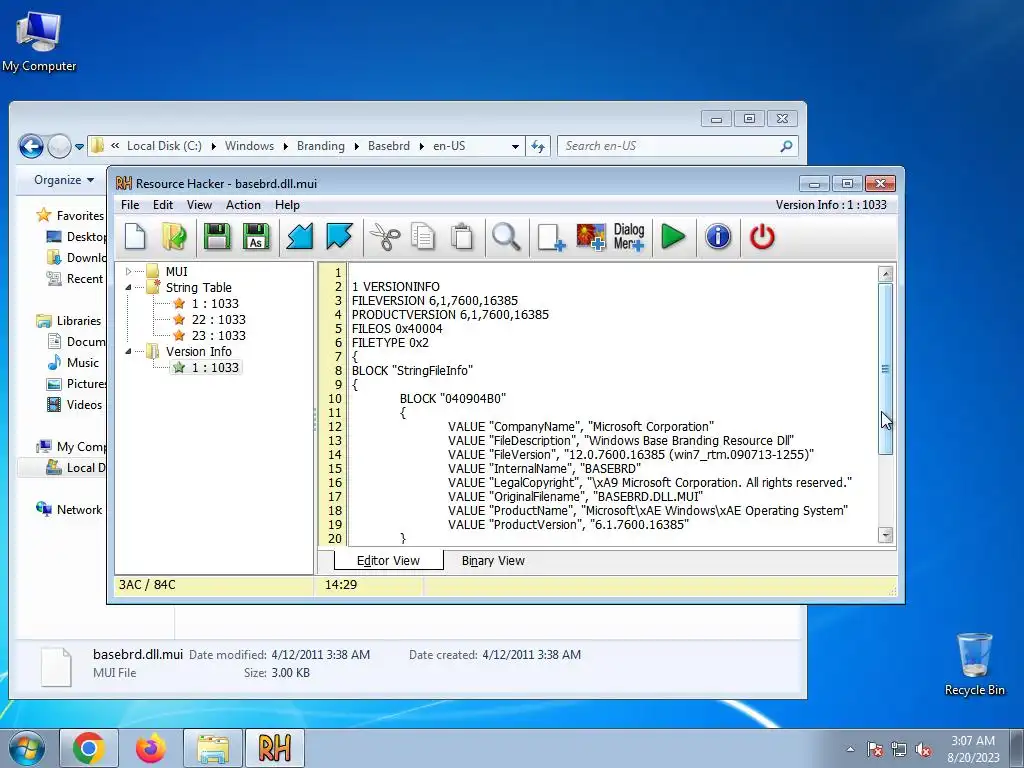This screenshot has height=768, width=1024.
Task: Expand the MUI tree node
Action: click(129, 272)
